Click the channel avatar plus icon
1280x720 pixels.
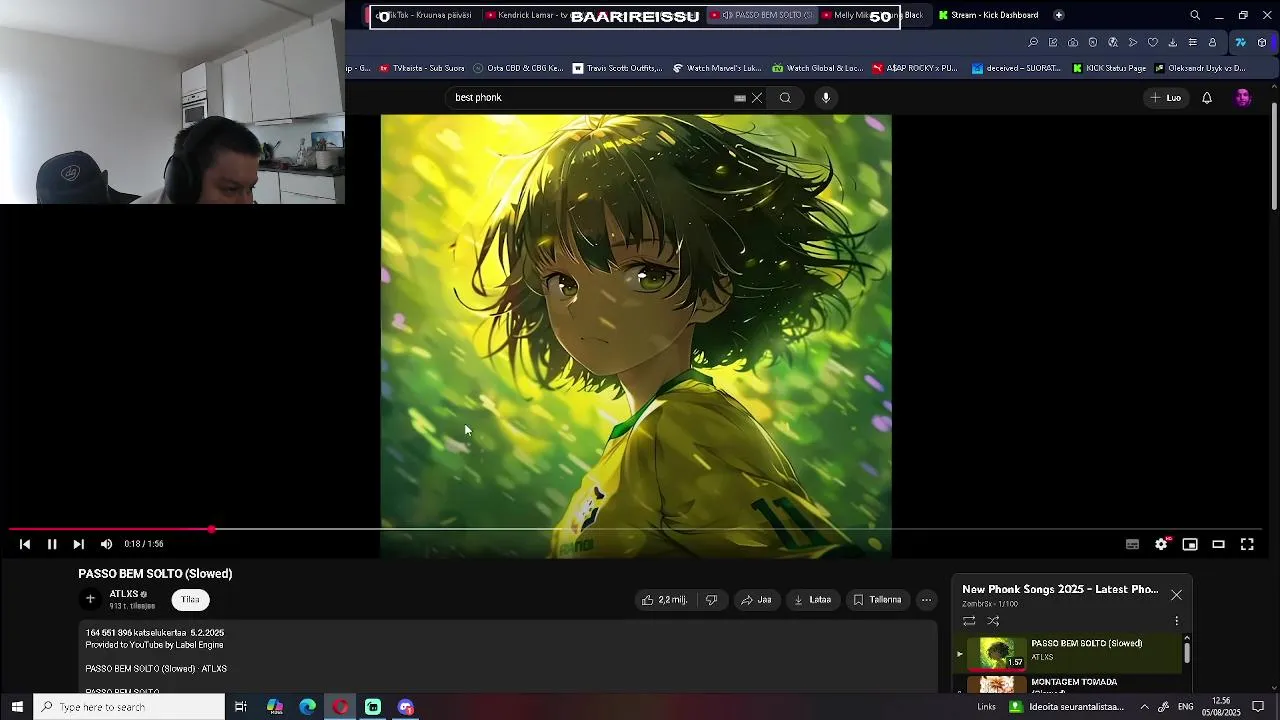pyautogui.click(x=90, y=599)
